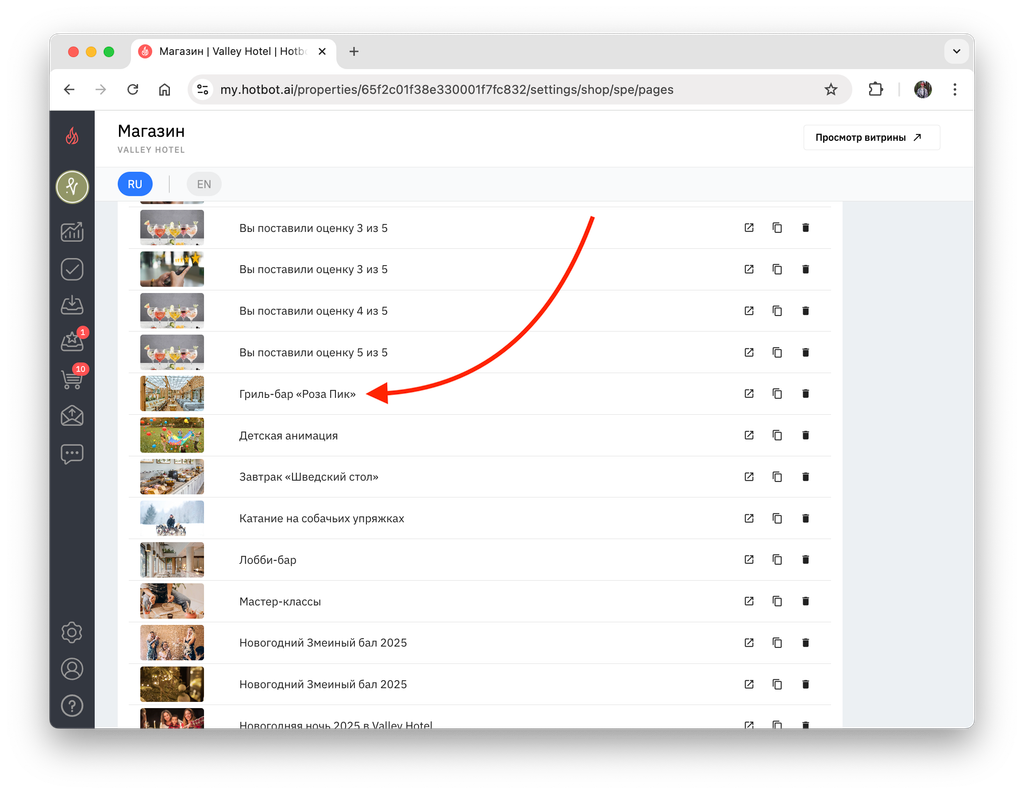Select the Гриль-бар «Роза Пик» row title

297,394
